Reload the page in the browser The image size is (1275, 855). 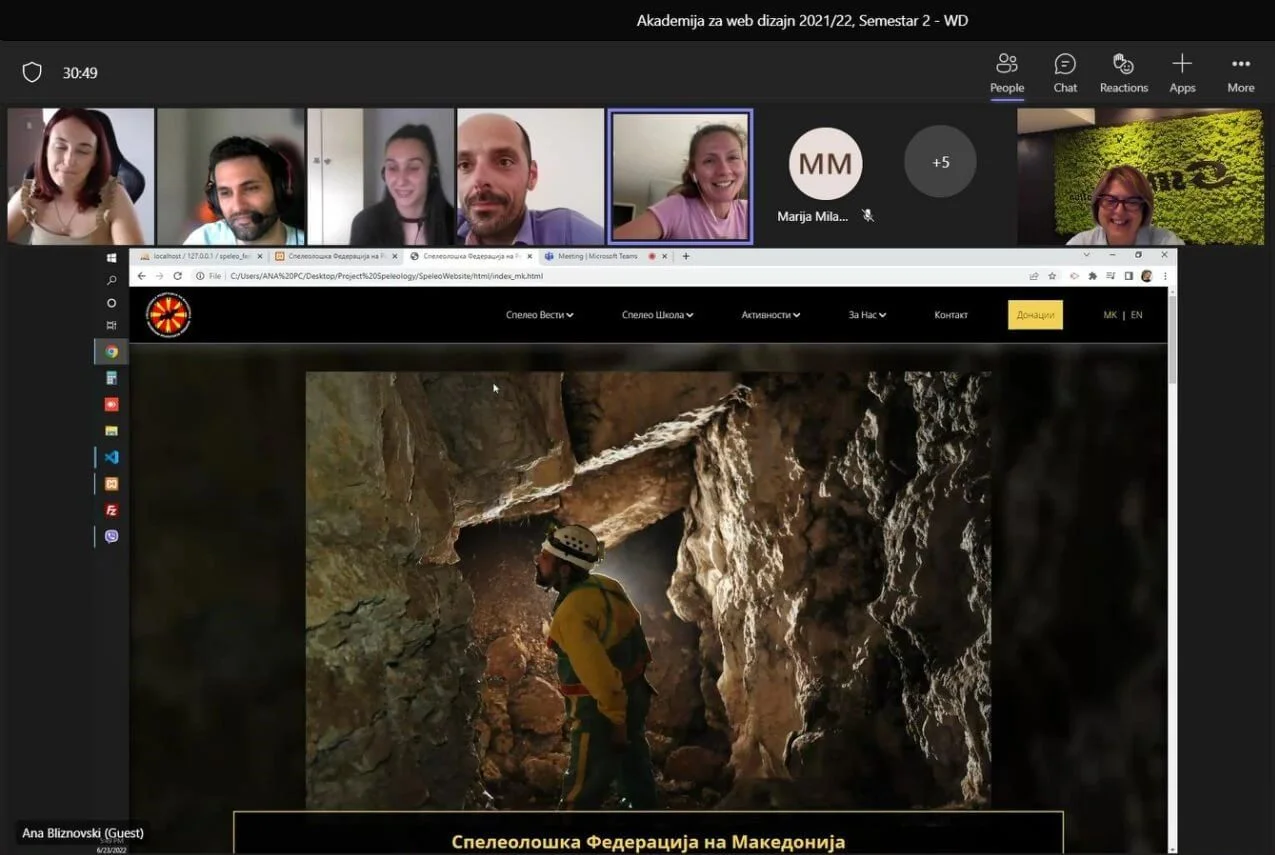178,276
